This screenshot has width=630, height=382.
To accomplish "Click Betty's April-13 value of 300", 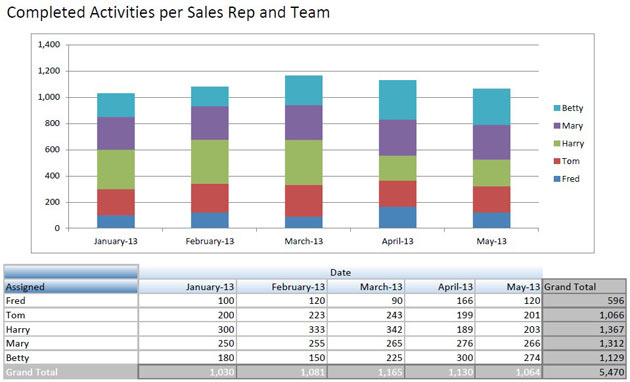I will (440, 357).
